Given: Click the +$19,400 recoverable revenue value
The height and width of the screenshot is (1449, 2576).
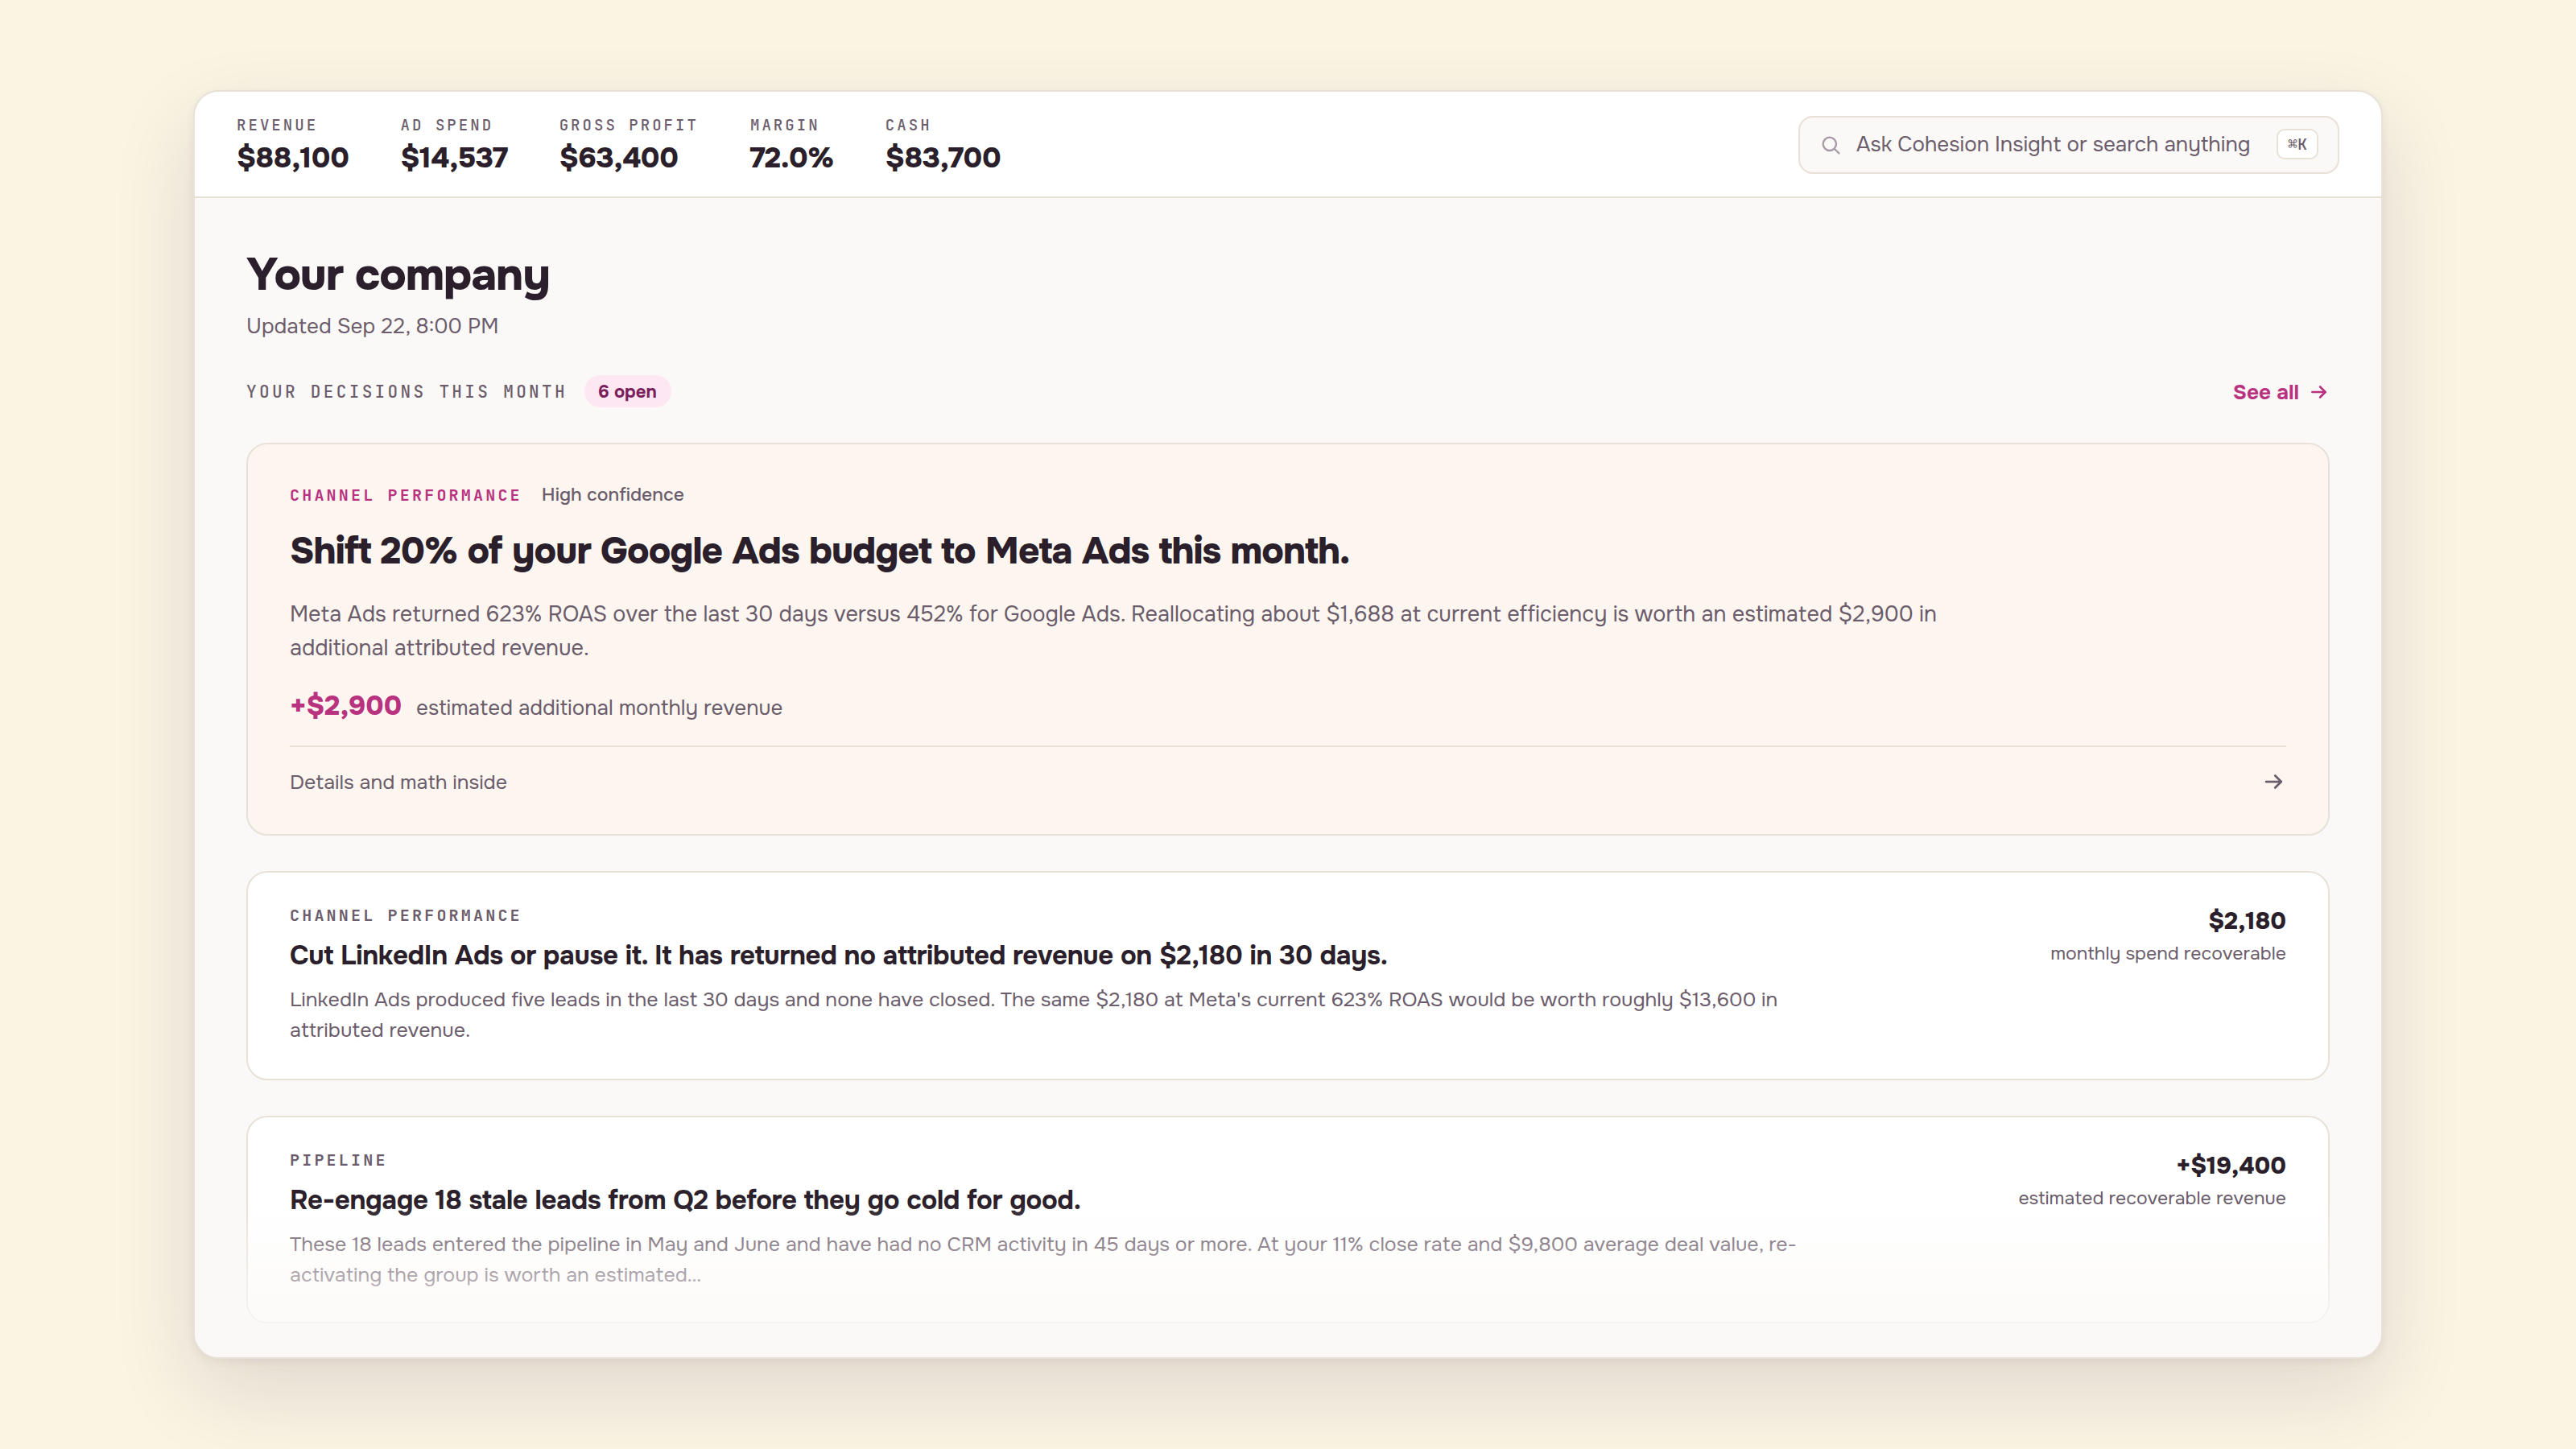Looking at the screenshot, I should click(x=2230, y=1165).
